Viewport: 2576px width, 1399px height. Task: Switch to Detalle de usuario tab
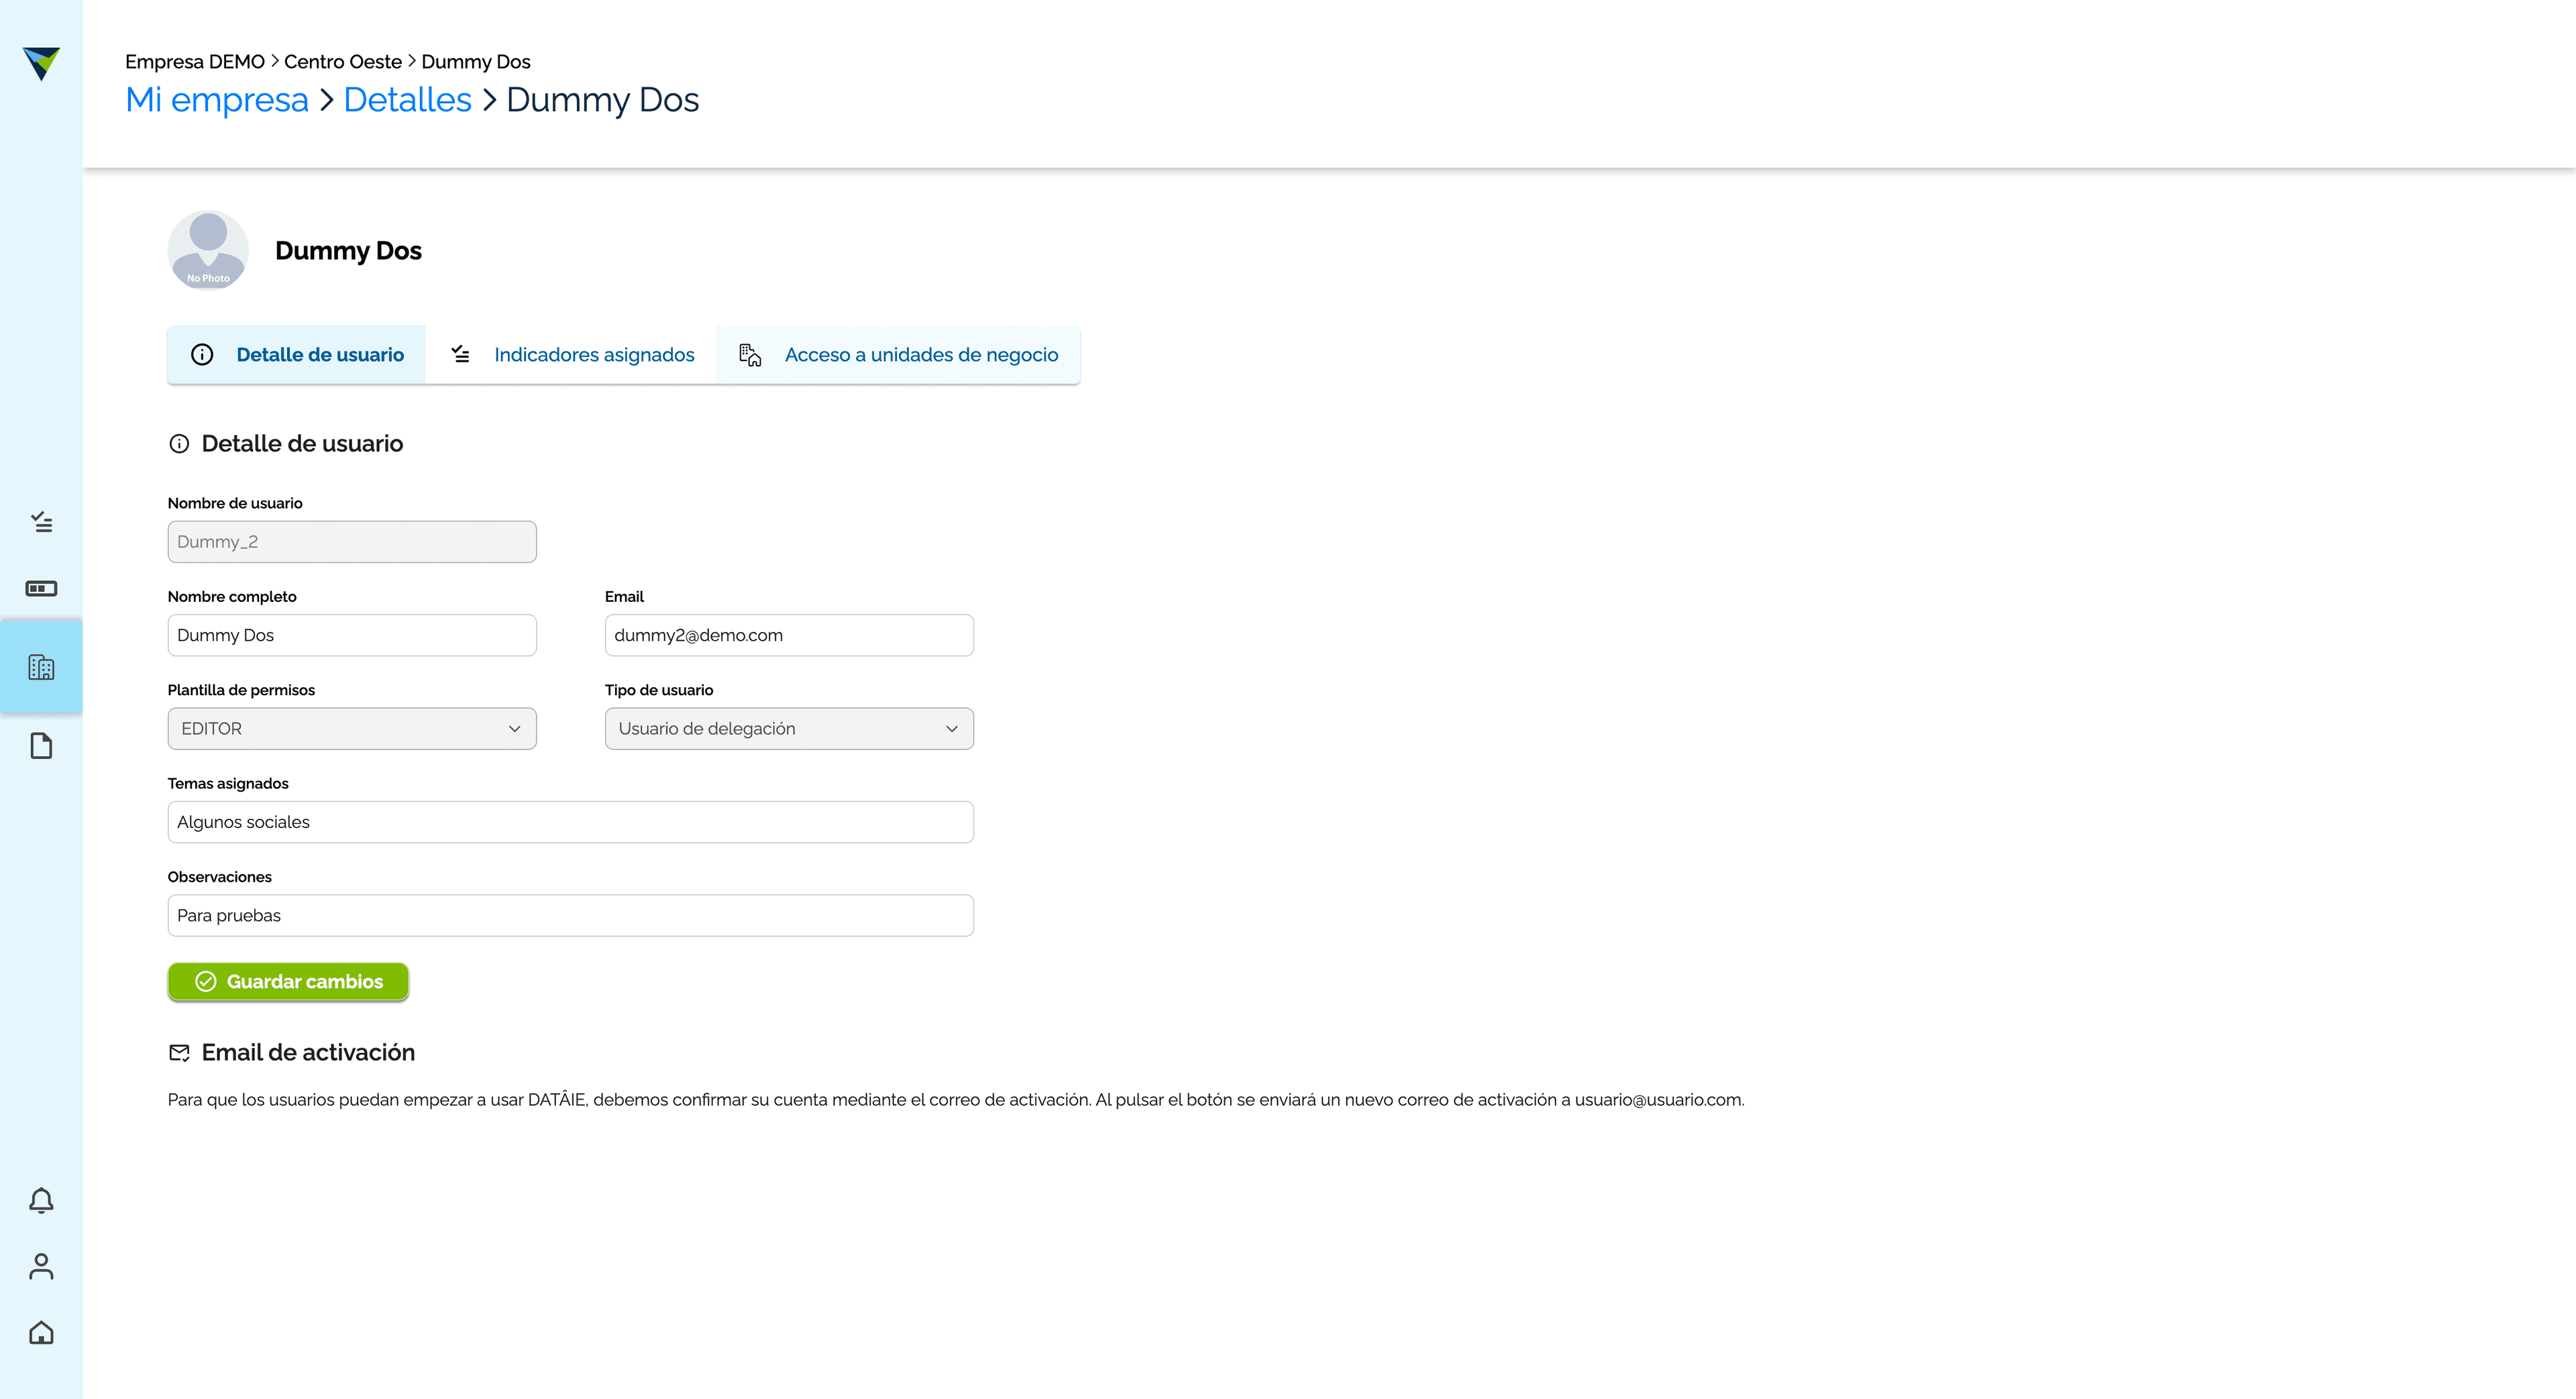click(297, 355)
